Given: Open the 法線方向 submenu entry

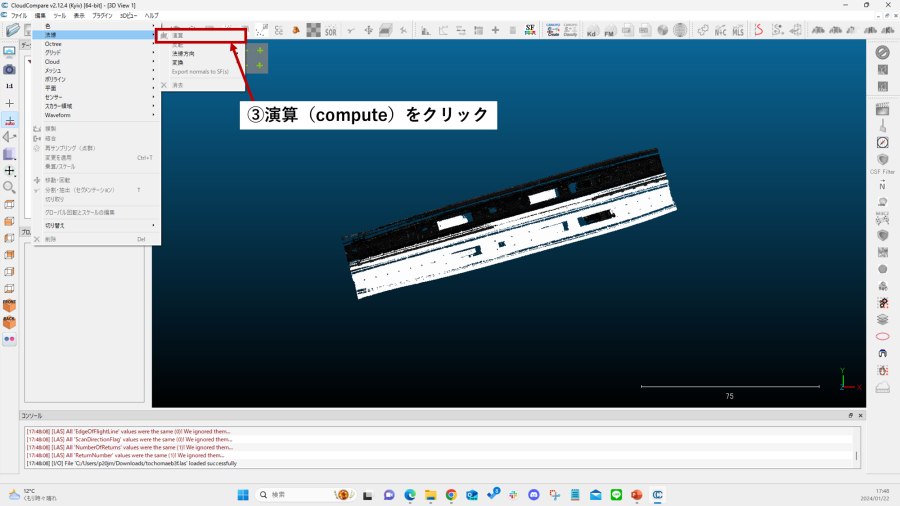Looking at the screenshot, I should [201, 53].
